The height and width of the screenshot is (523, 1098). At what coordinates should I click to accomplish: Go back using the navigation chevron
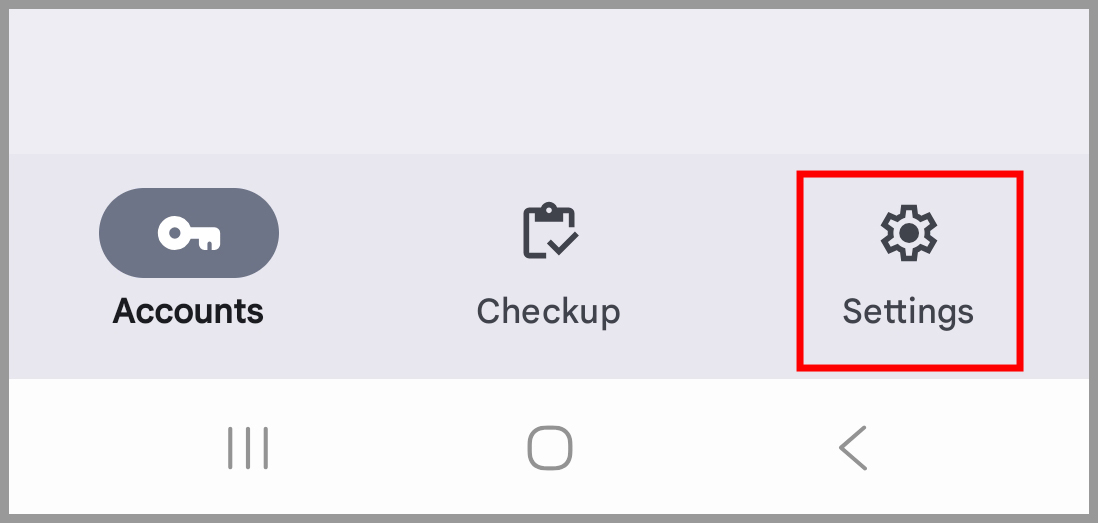pos(854,447)
